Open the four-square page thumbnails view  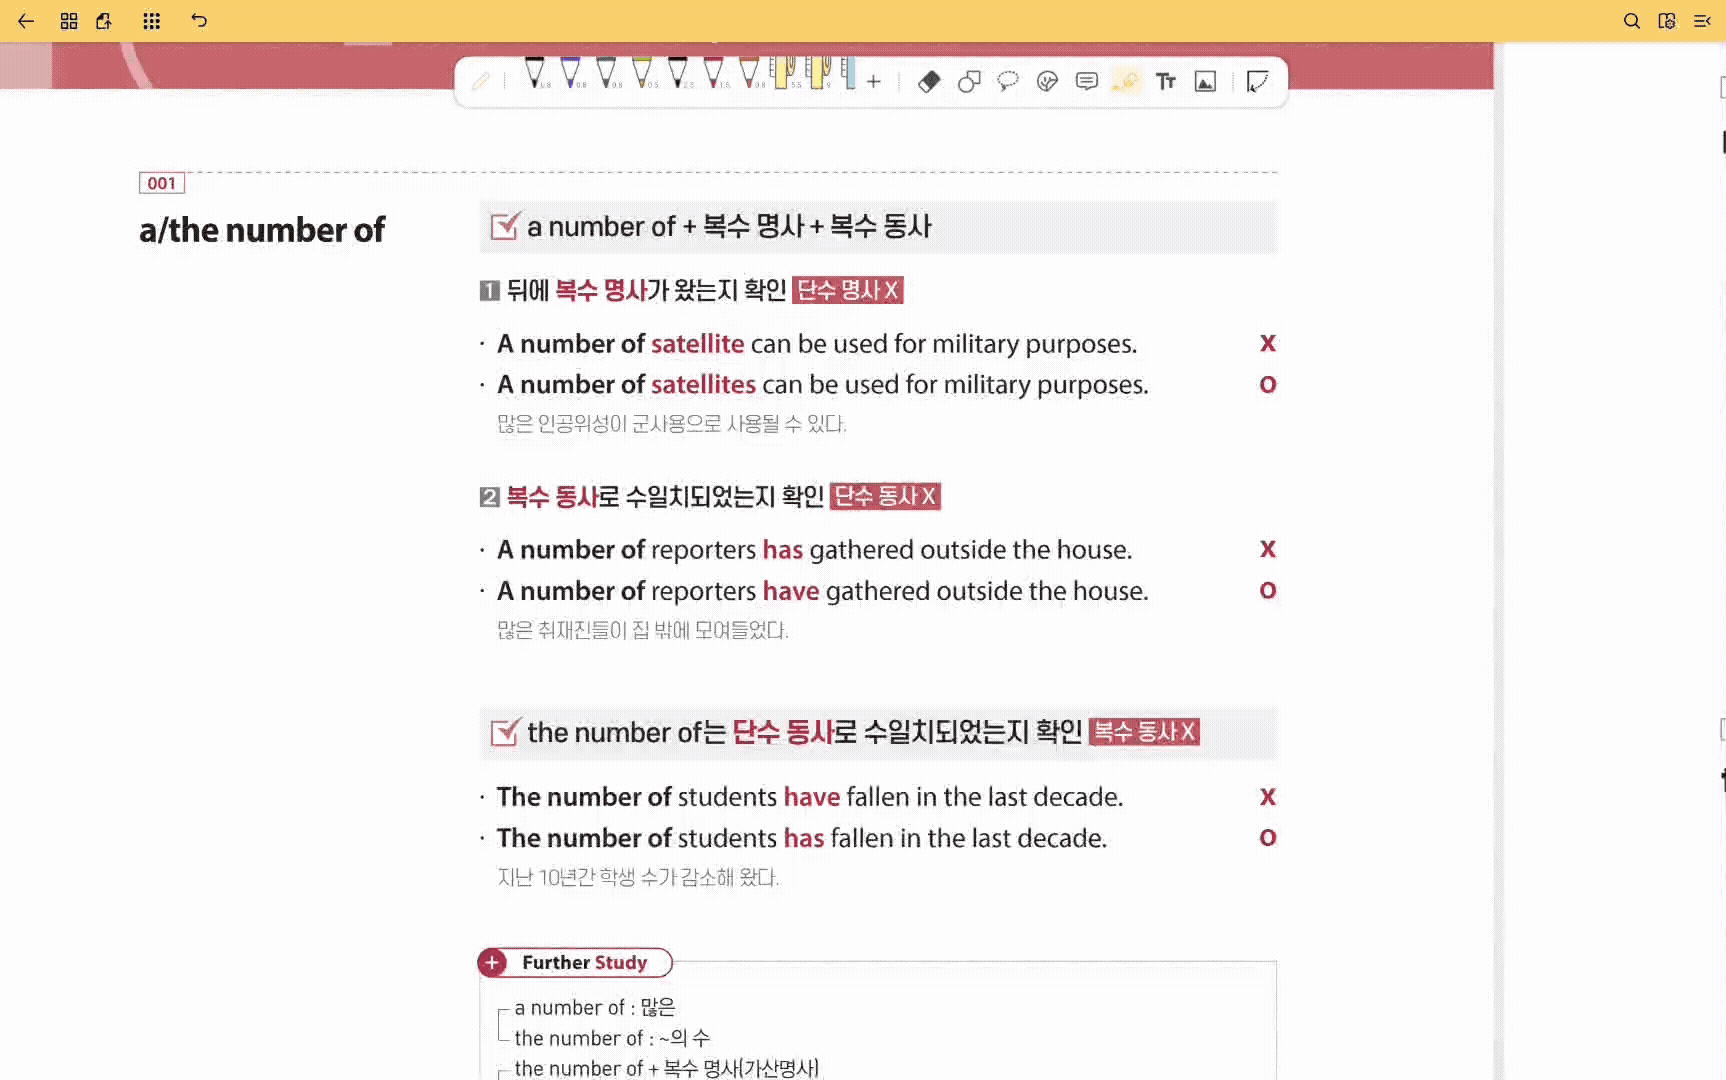(69, 21)
